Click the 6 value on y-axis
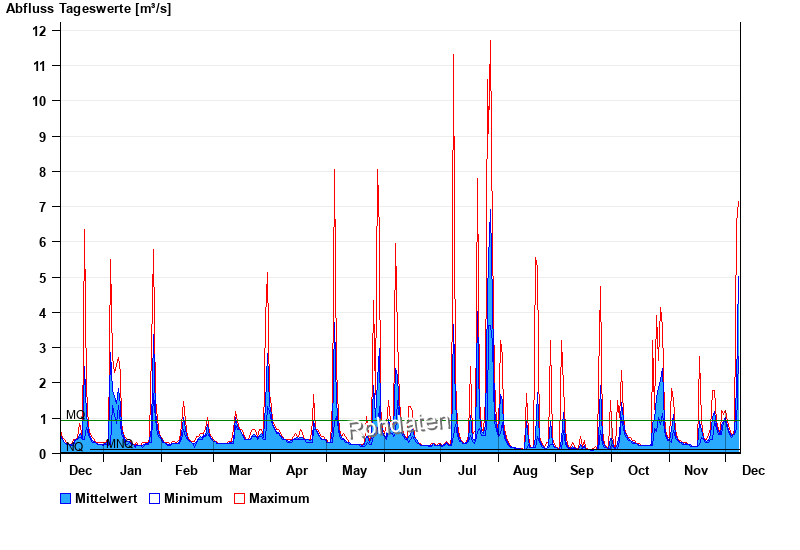 click(x=43, y=242)
